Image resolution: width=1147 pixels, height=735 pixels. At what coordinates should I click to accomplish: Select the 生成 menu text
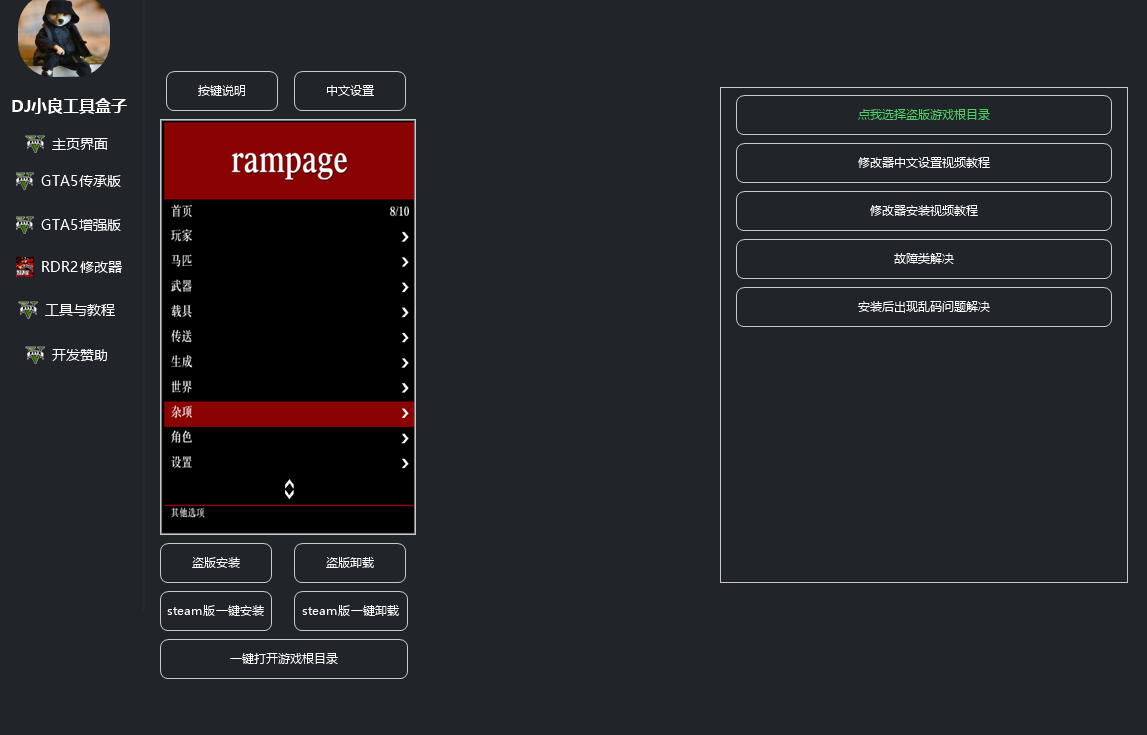(x=181, y=361)
